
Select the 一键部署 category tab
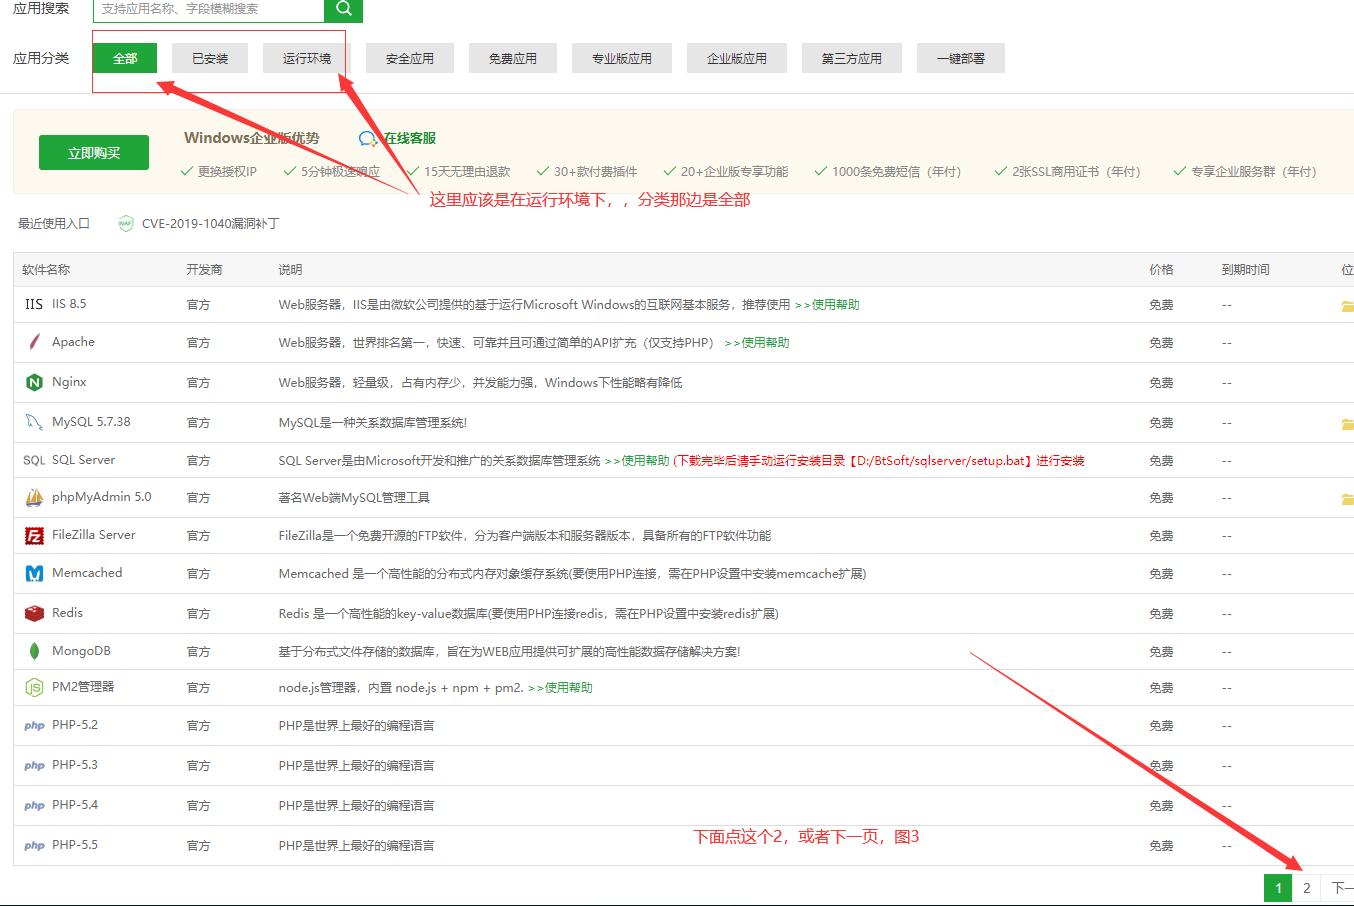coord(961,58)
